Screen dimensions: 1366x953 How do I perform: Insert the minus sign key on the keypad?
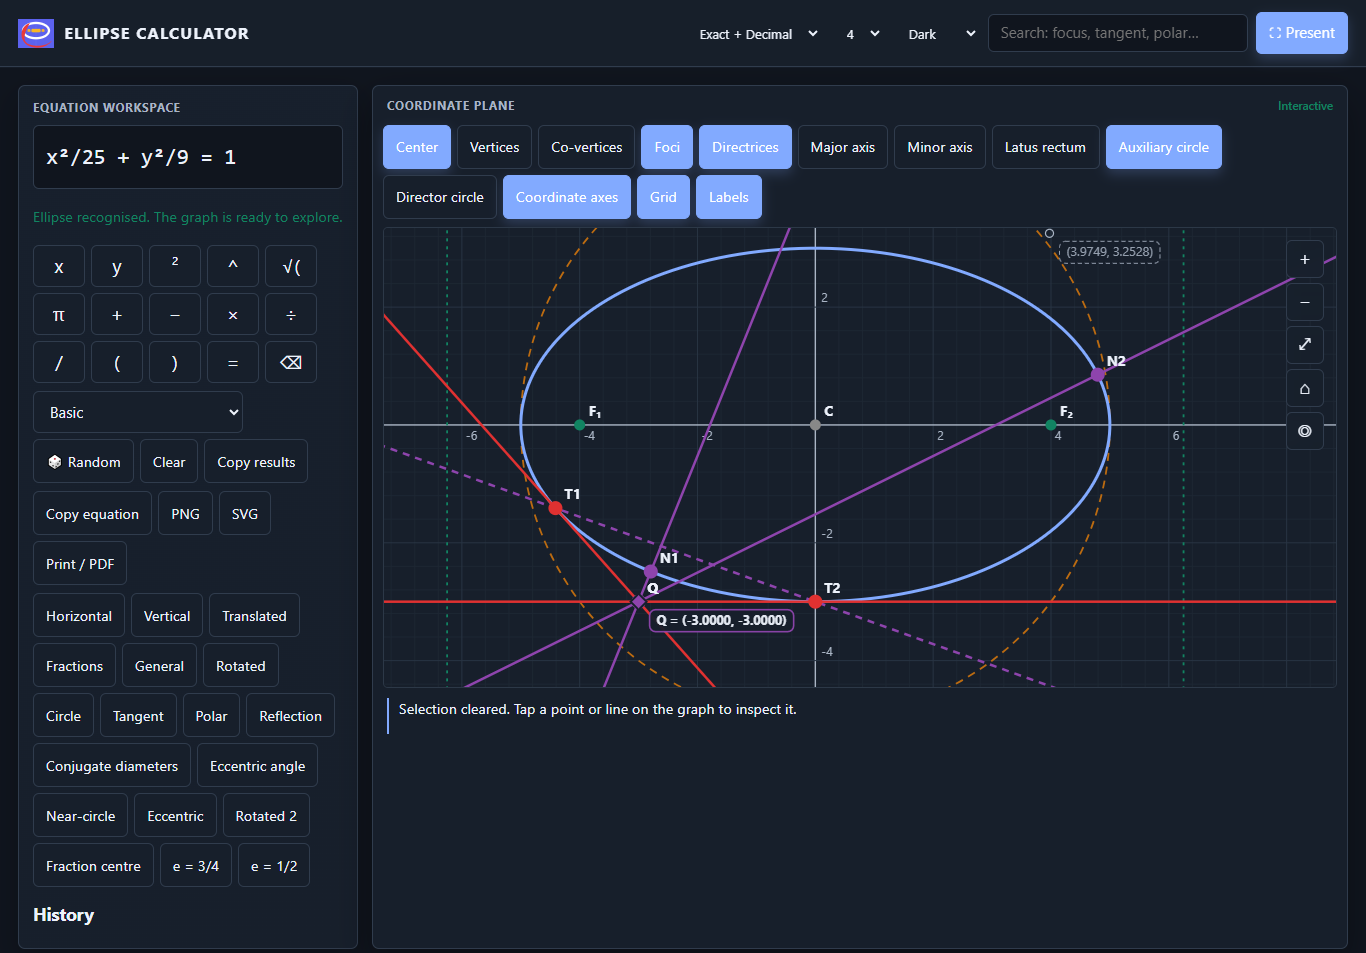[175, 314]
